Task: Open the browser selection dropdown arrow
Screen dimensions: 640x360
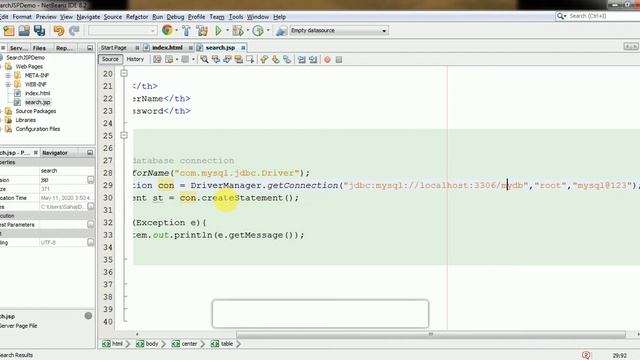Action: 176,31
